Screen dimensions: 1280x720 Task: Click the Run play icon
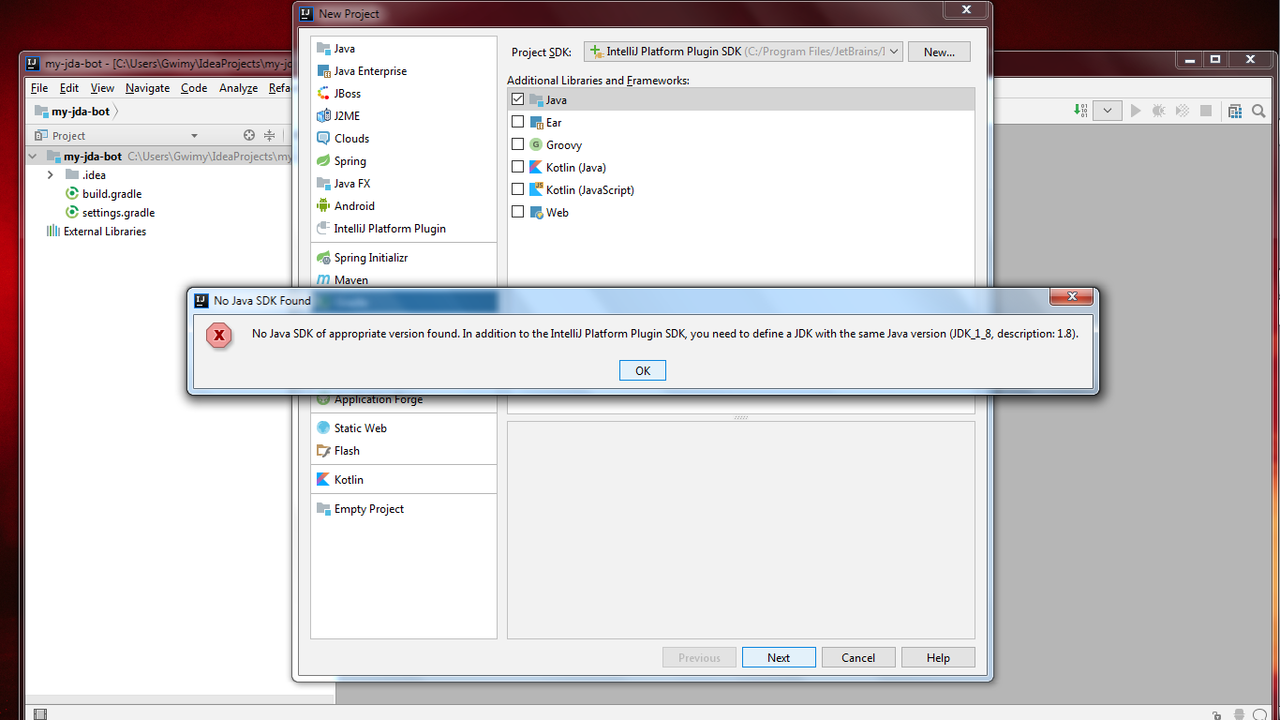coord(1135,111)
